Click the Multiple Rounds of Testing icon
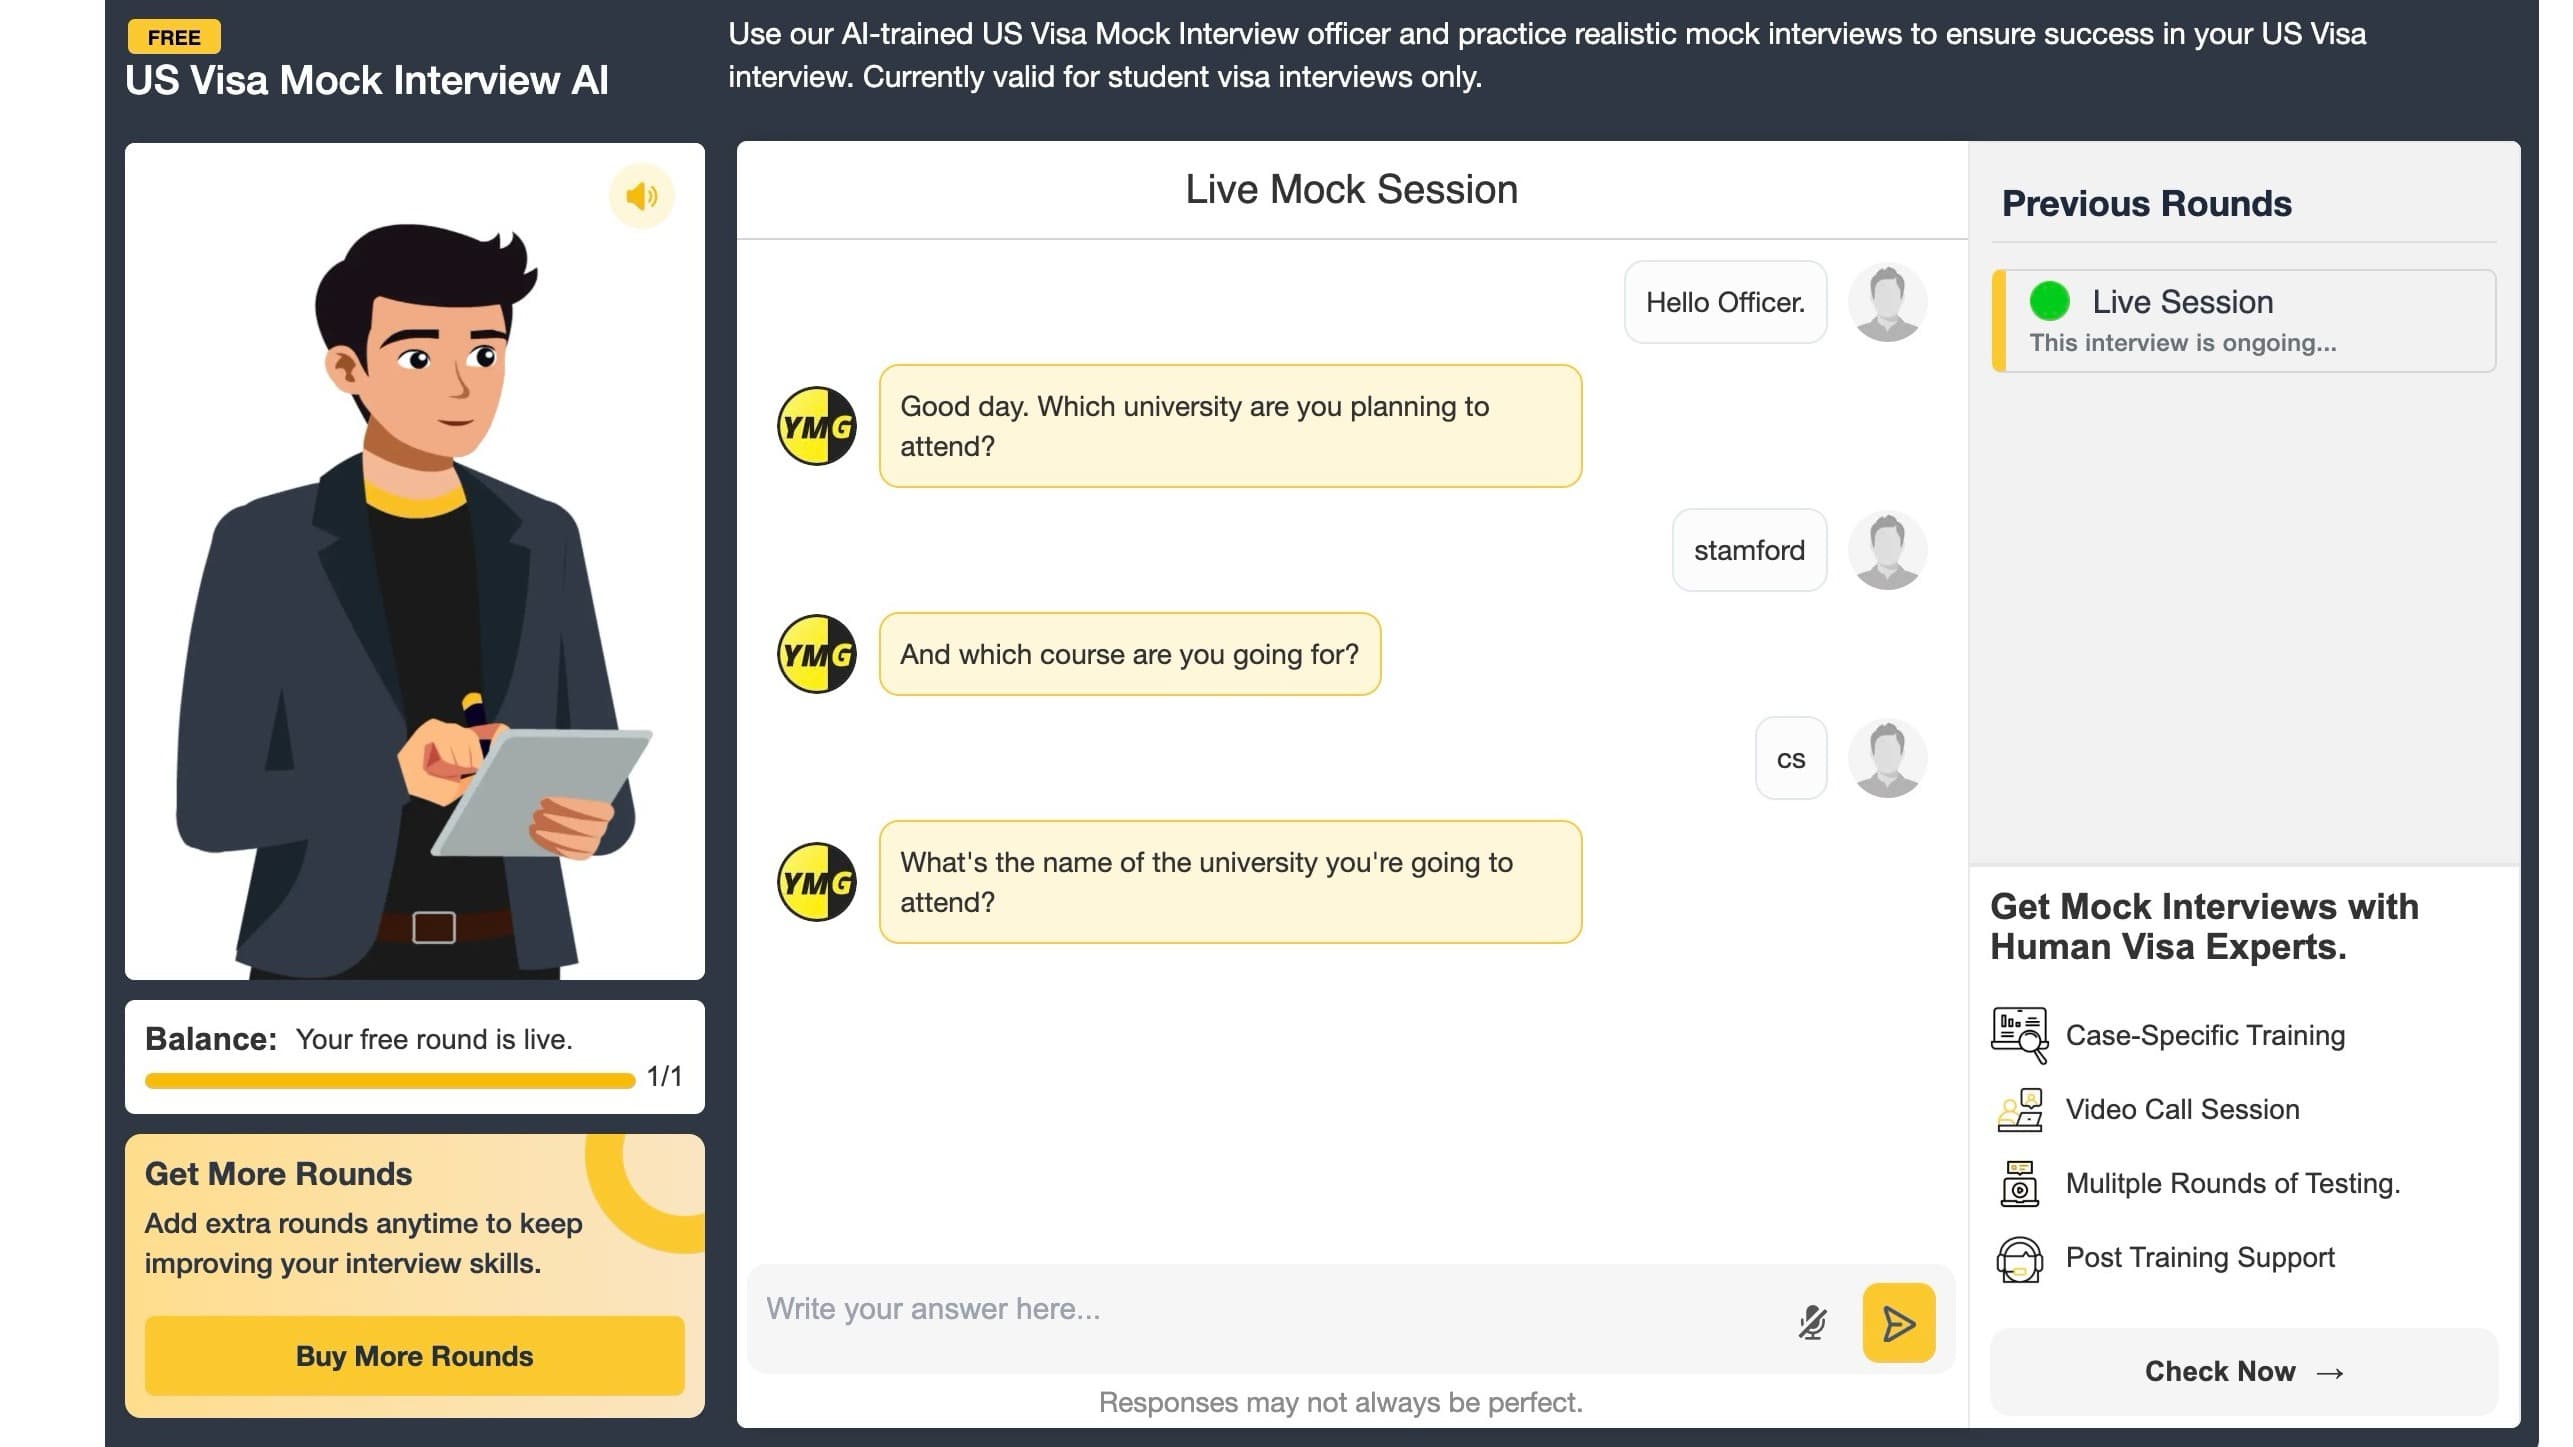 click(2018, 1184)
